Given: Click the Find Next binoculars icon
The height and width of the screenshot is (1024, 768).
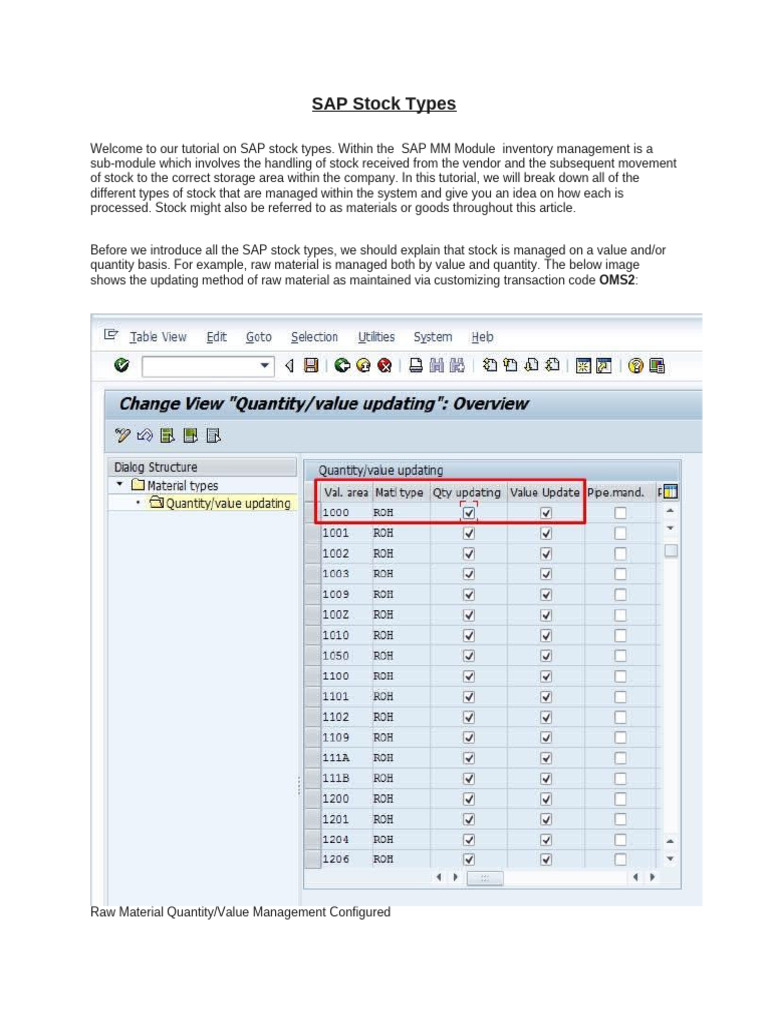Looking at the screenshot, I should (x=457, y=365).
